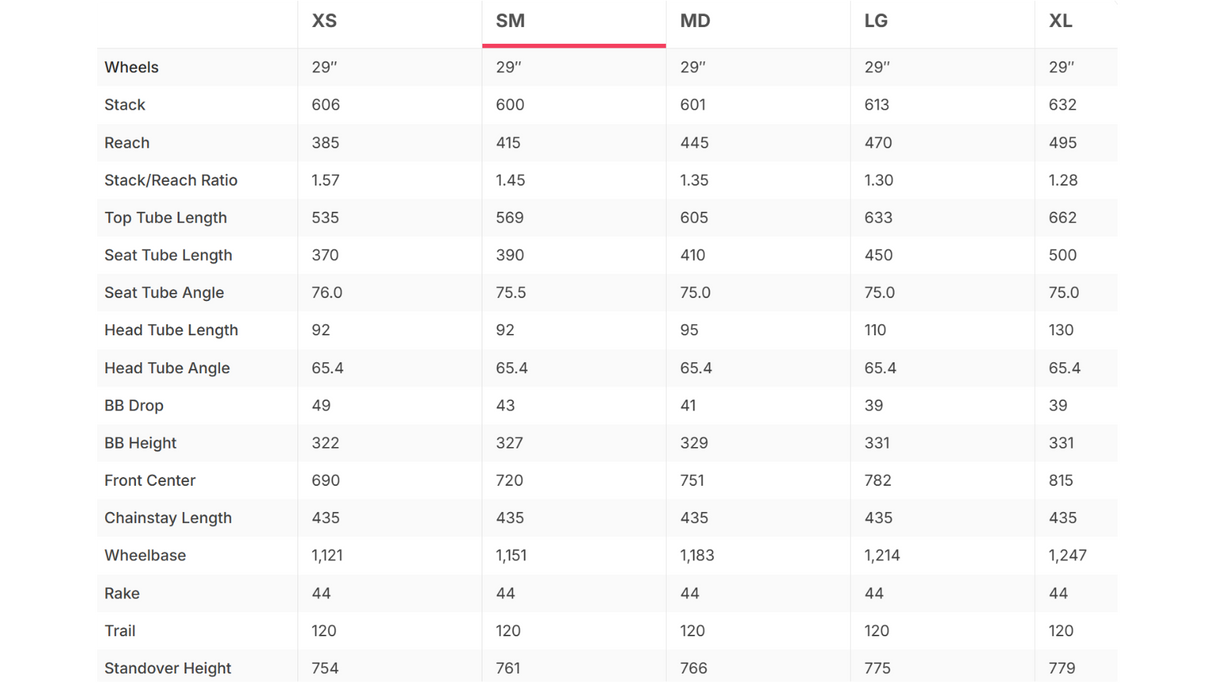Switch to the MD size column
This screenshot has height=683, width=1214.
coord(695,21)
